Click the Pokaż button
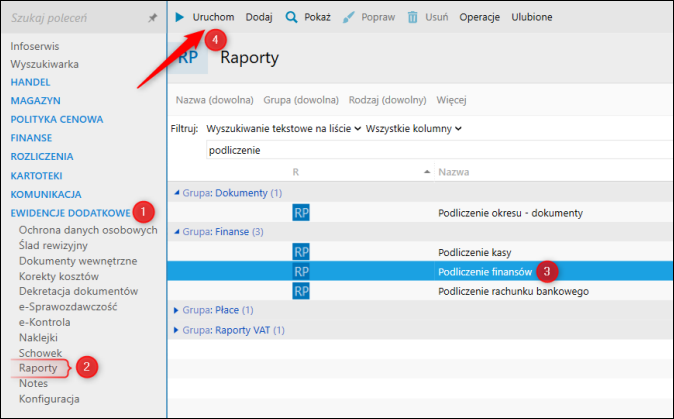Image resolution: width=674 pixels, height=419 pixels. (317, 17)
